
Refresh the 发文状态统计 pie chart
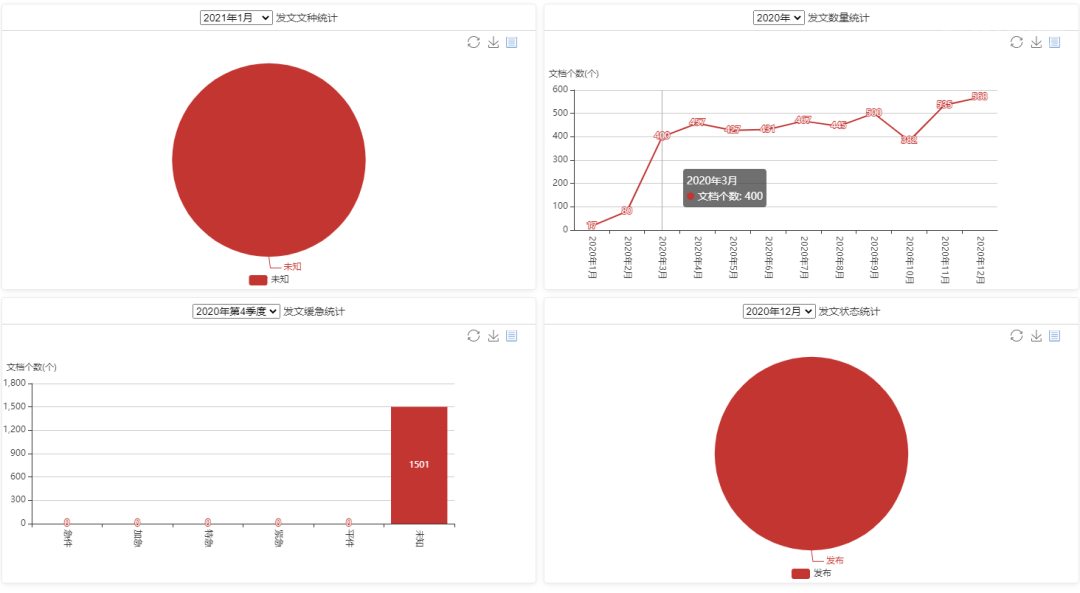click(1017, 336)
